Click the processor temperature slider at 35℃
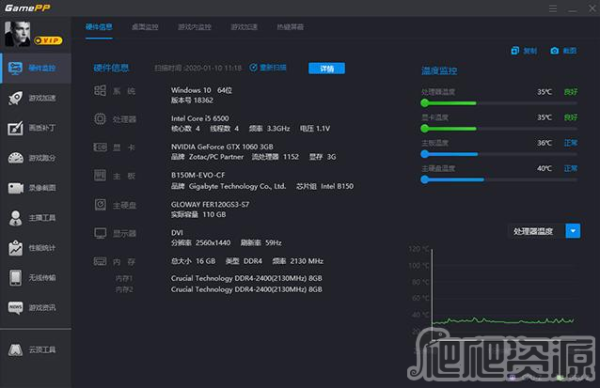600x388 pixels. [499, 103]
